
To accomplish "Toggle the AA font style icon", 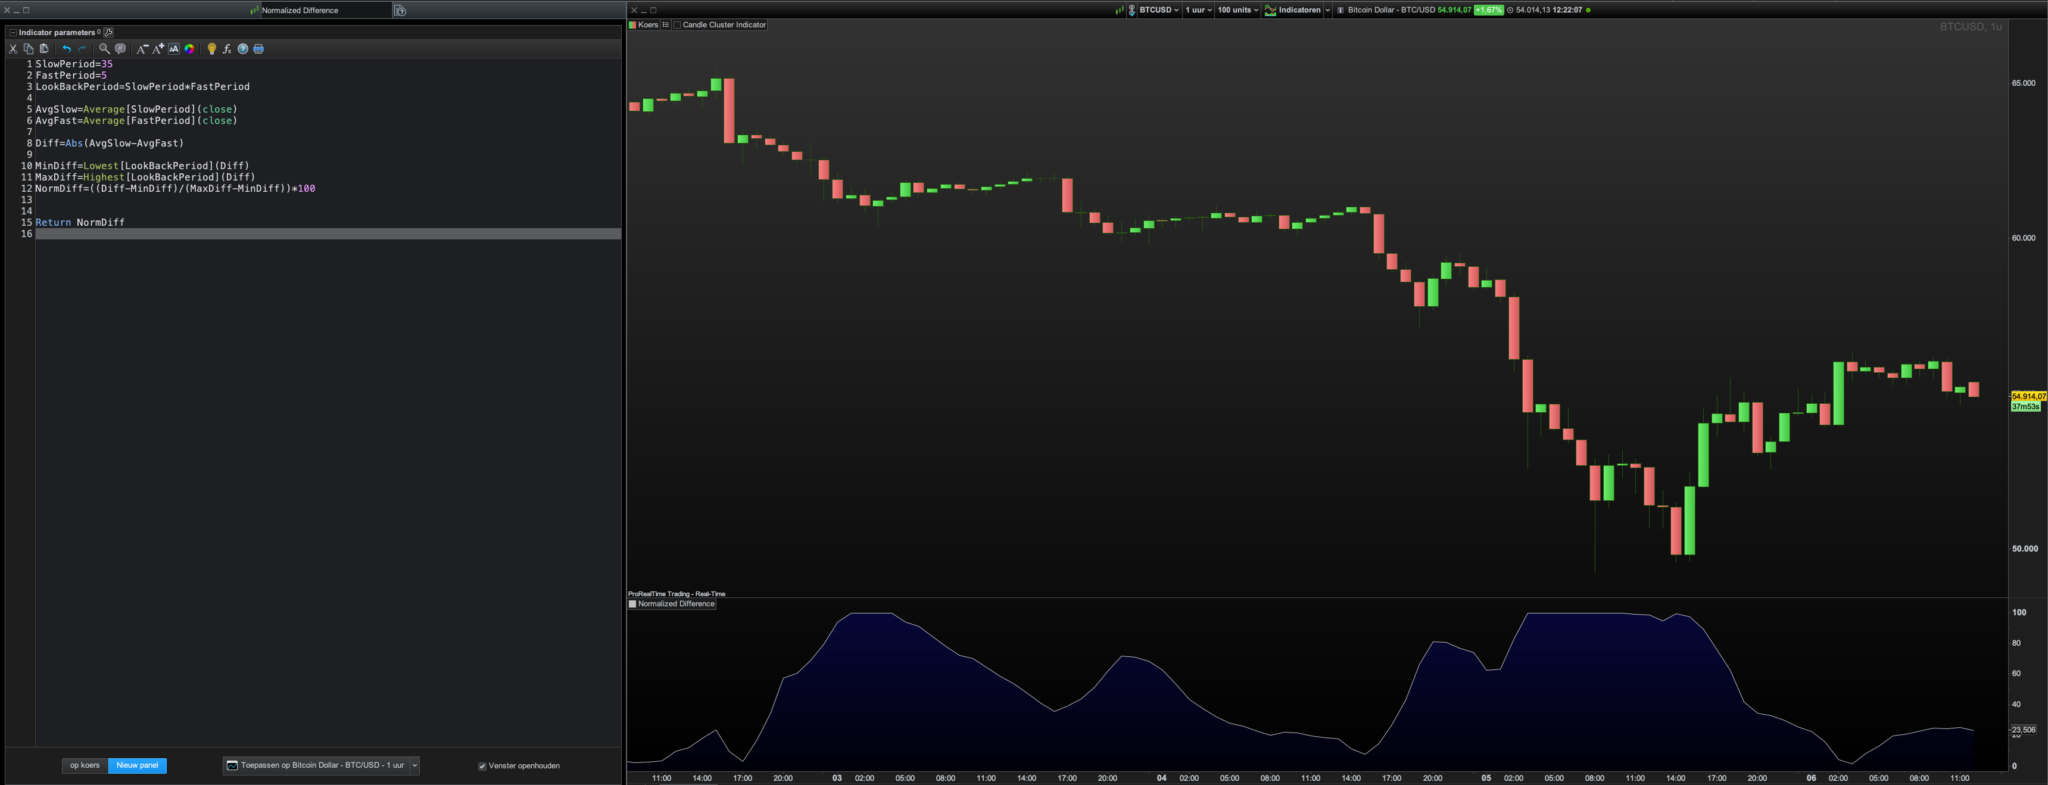I will 174,48.
